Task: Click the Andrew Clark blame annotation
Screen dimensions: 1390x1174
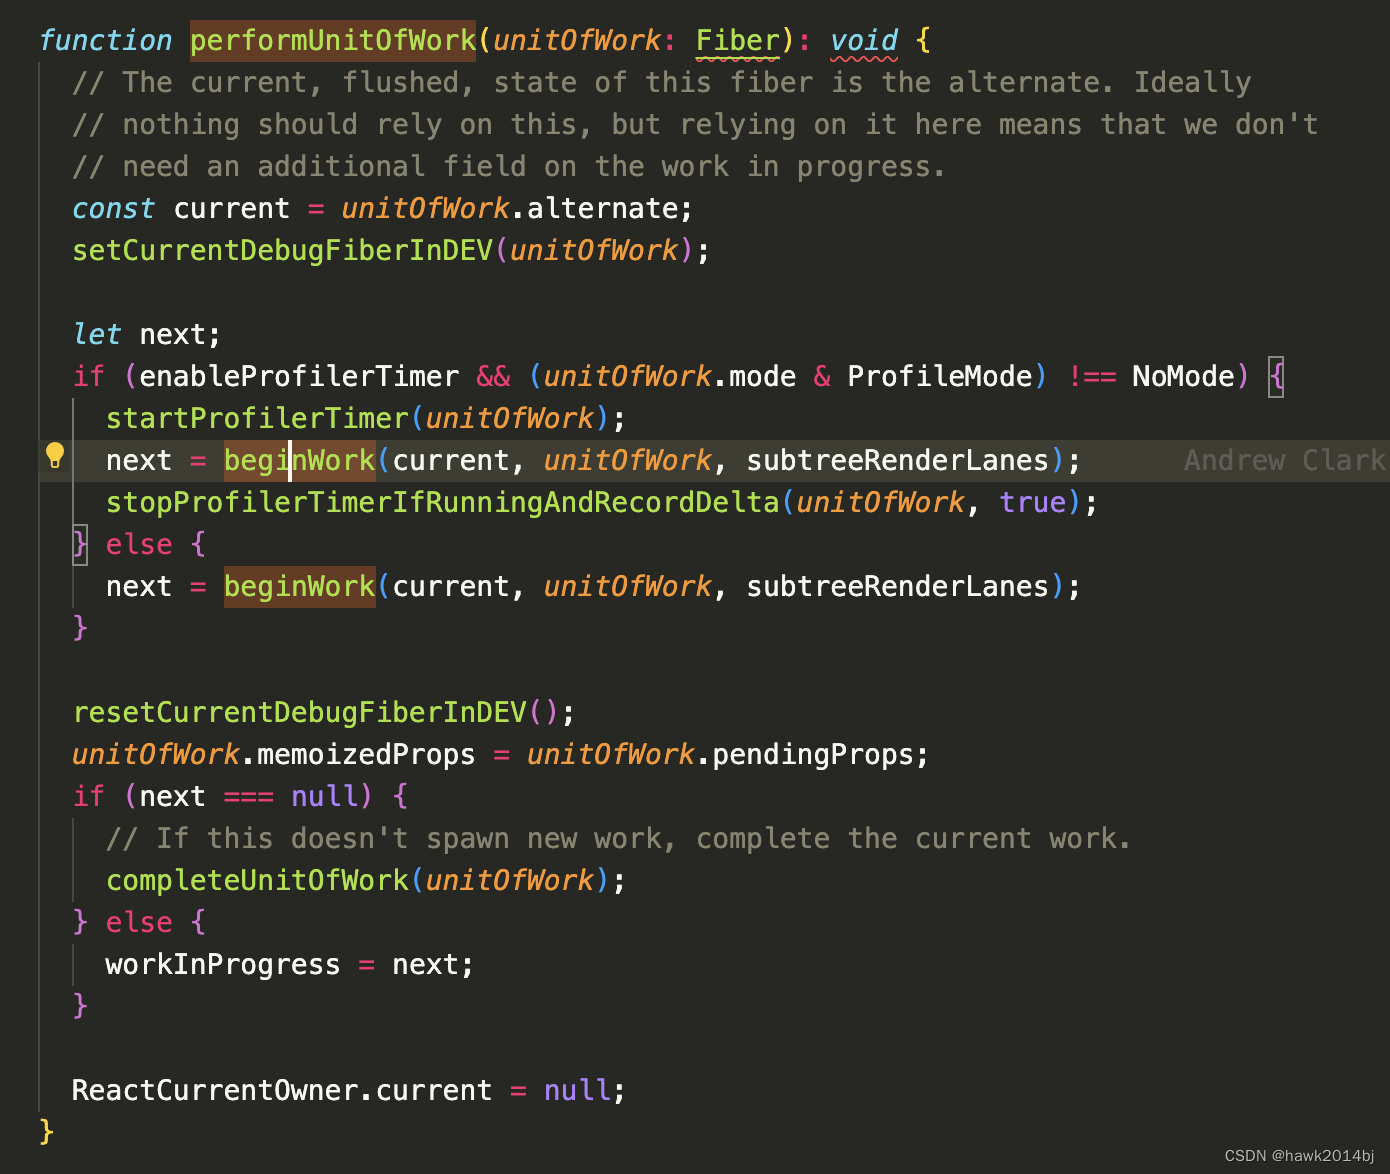Action: 1285,460
